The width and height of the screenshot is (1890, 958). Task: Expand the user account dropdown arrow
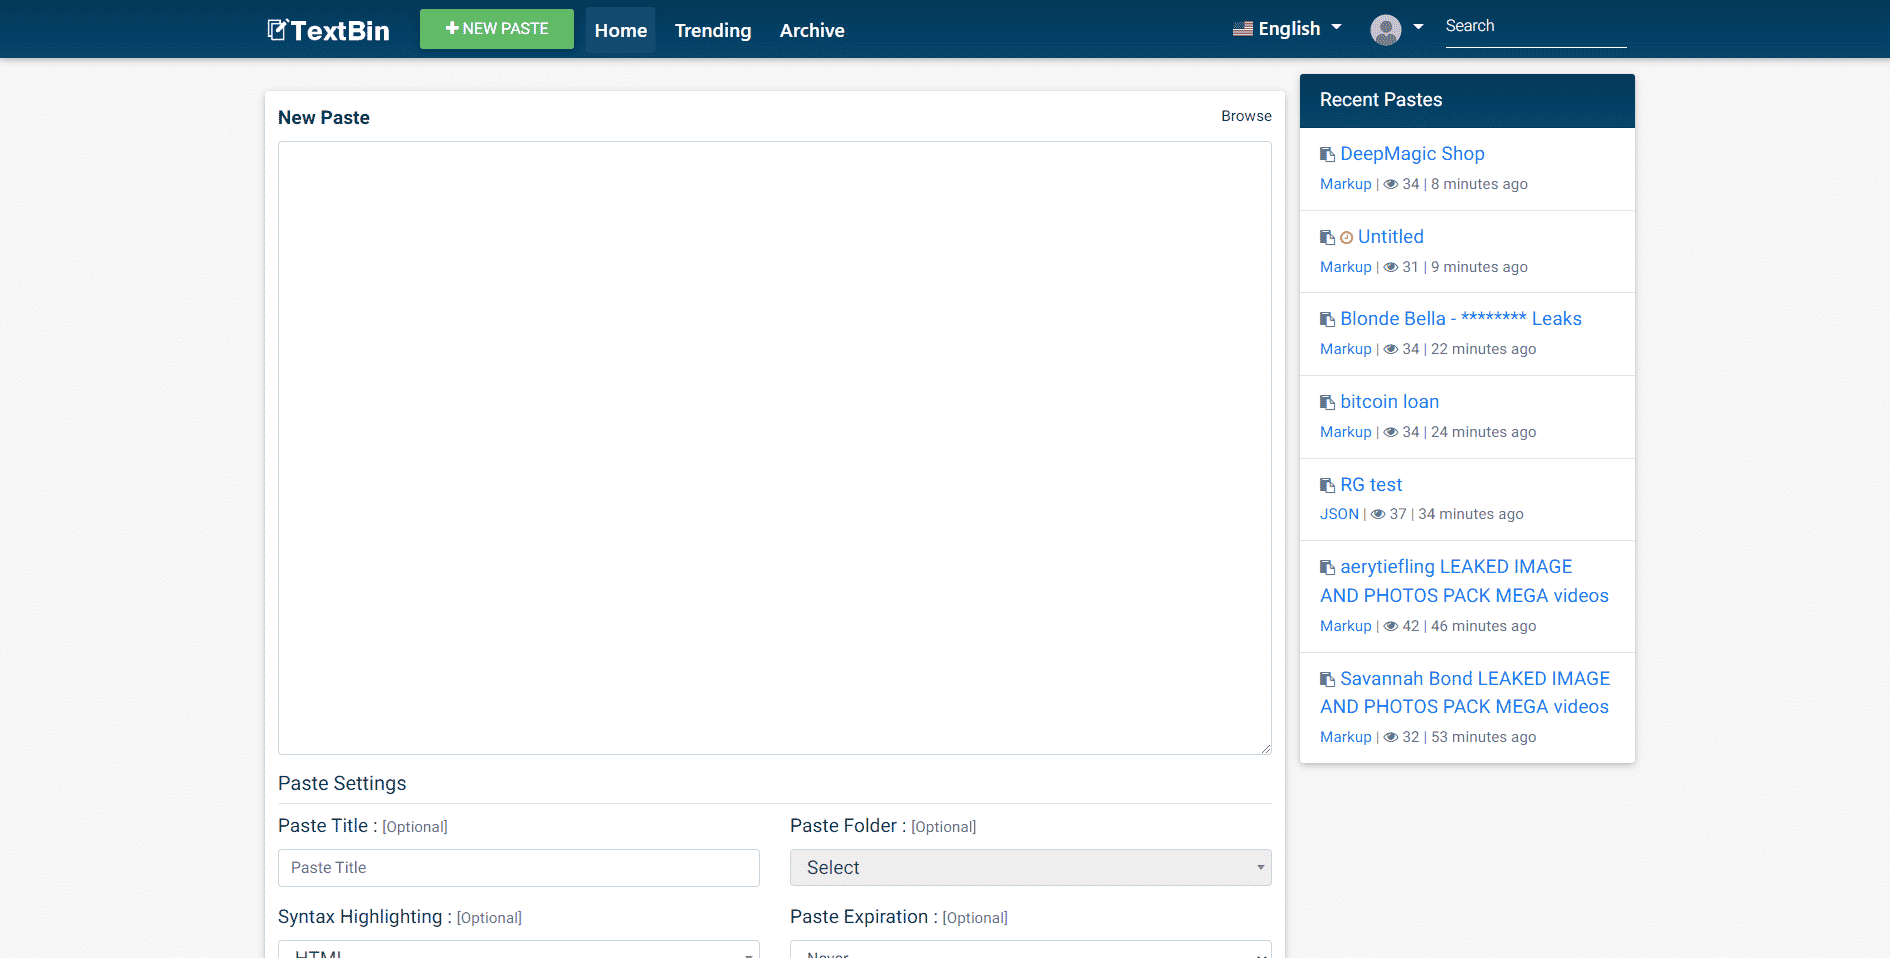coord(1418,27)
